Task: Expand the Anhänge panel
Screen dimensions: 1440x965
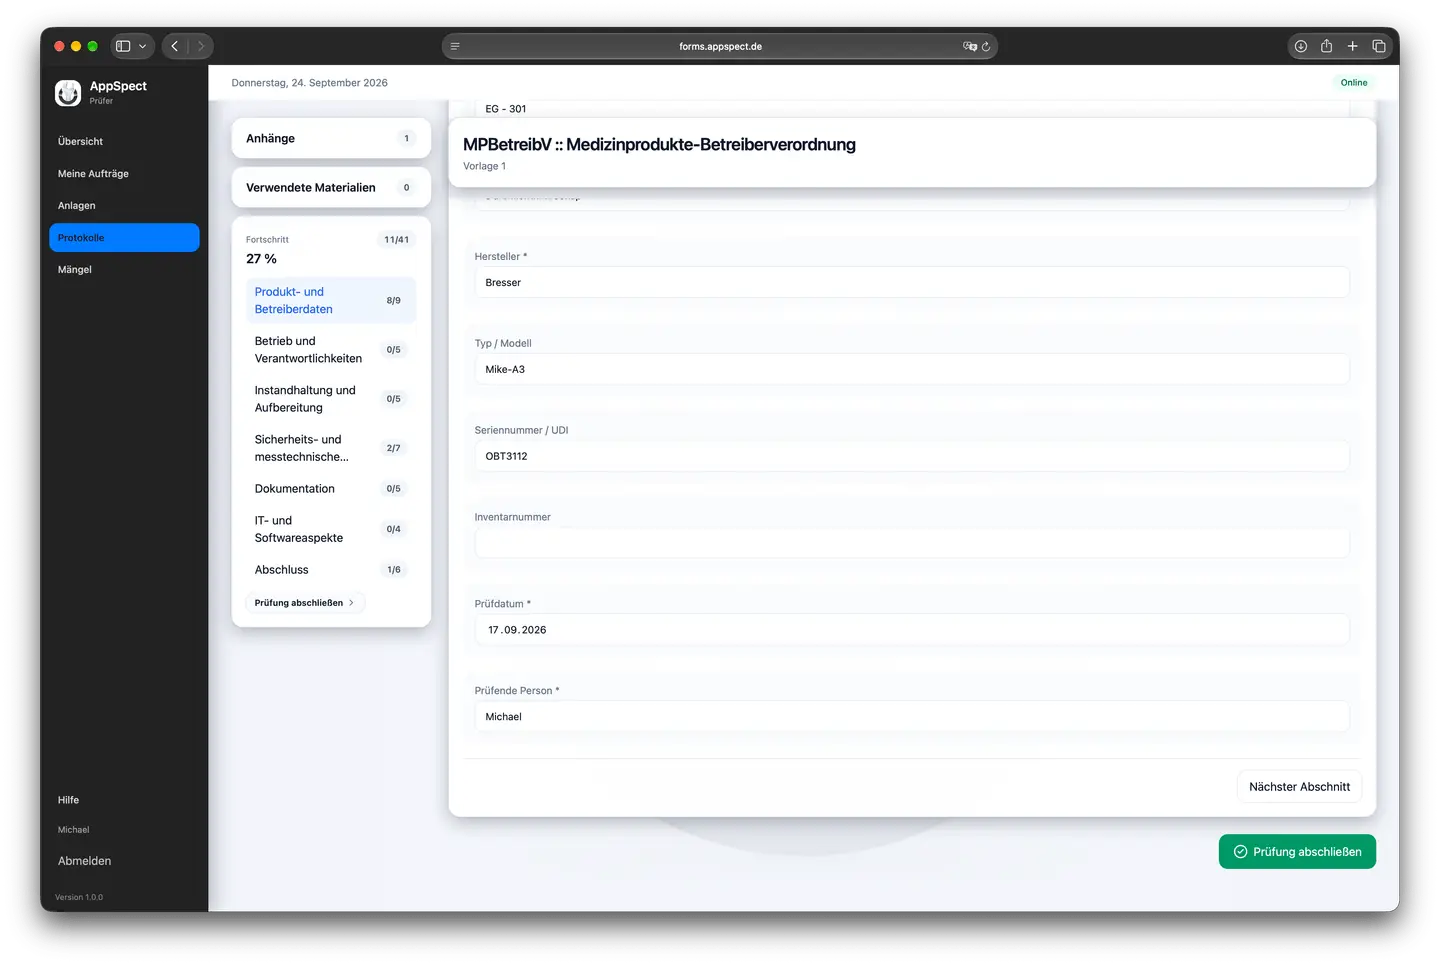Action: [x=331, y=138]
